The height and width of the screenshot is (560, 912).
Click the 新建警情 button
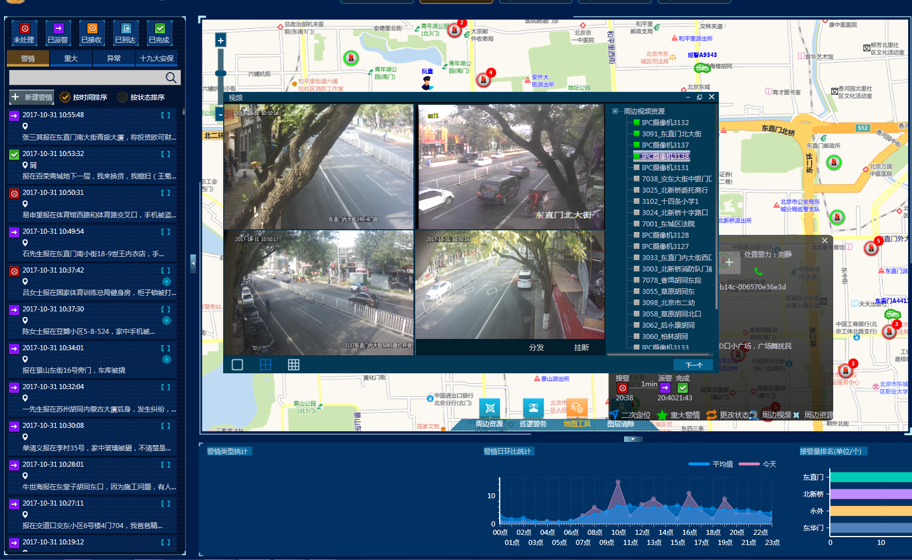tap(31, 98)
